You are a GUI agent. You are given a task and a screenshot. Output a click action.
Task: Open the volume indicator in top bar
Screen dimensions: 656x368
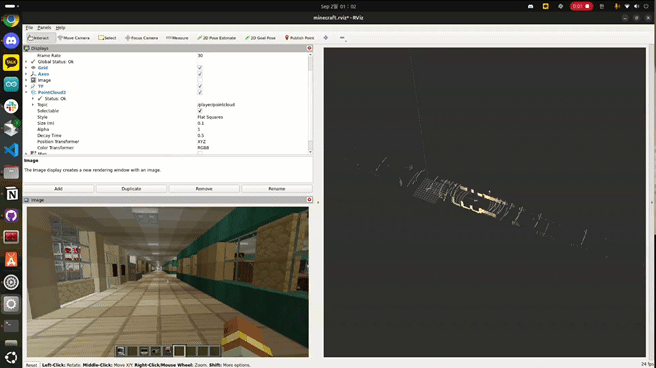click(x=636, y=6)
